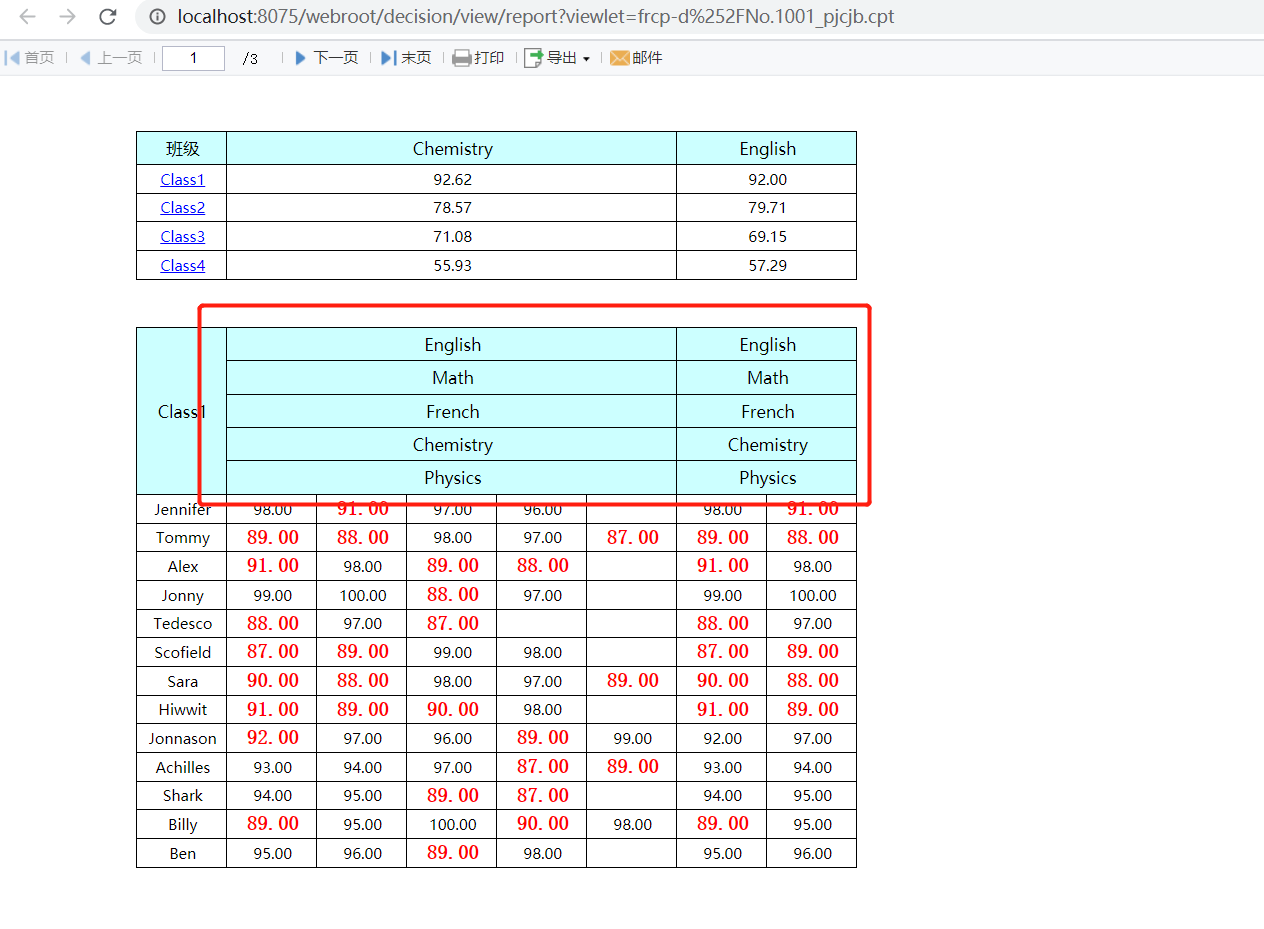
Task: Jump to the last page
Action: (x=406, y=58)
